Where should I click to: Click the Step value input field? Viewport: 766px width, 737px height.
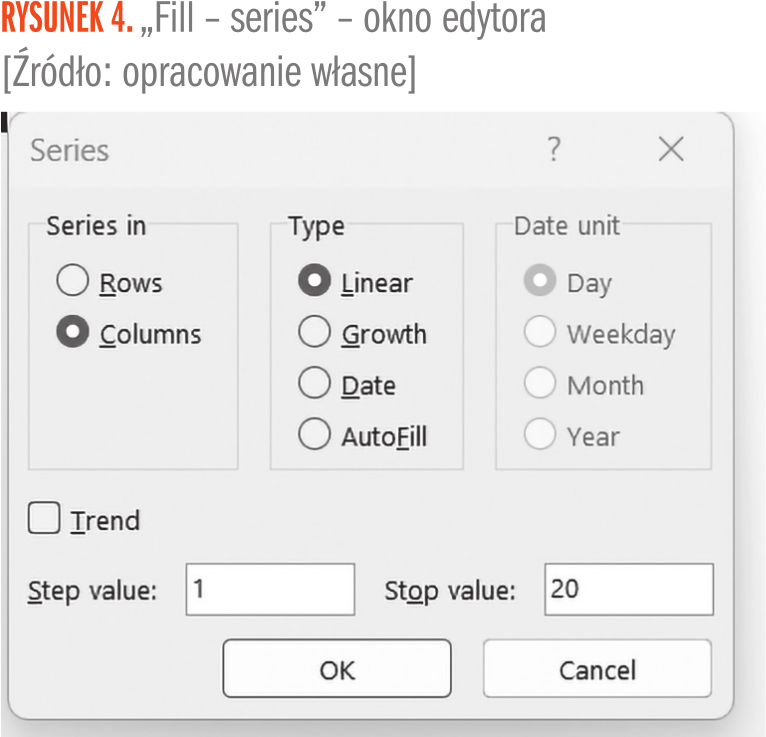tap(270, 589)
